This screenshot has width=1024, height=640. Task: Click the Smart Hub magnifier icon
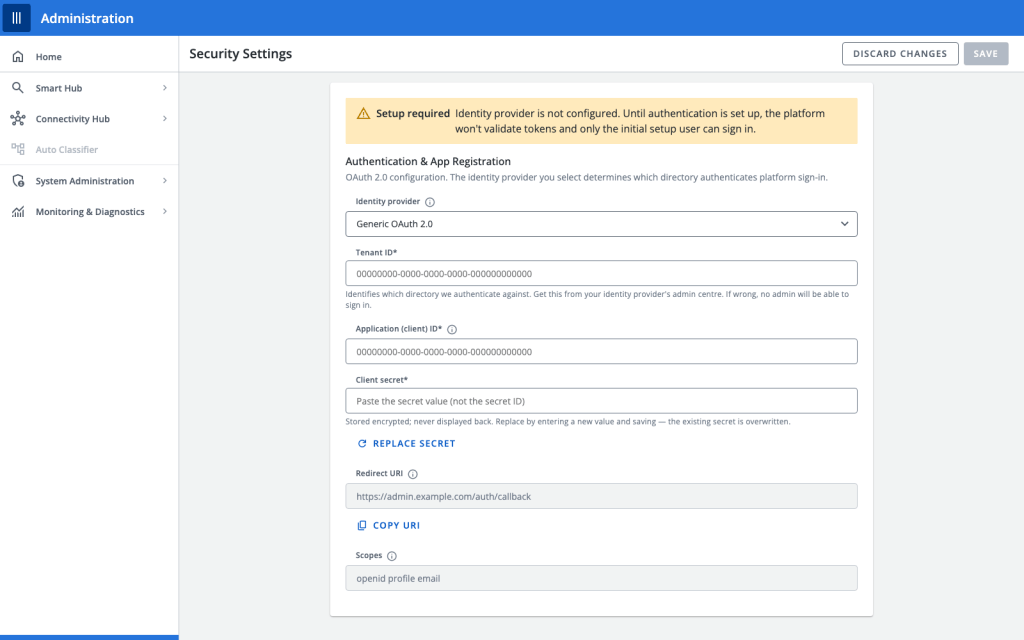pyautogui.click(x=18, y=88)
